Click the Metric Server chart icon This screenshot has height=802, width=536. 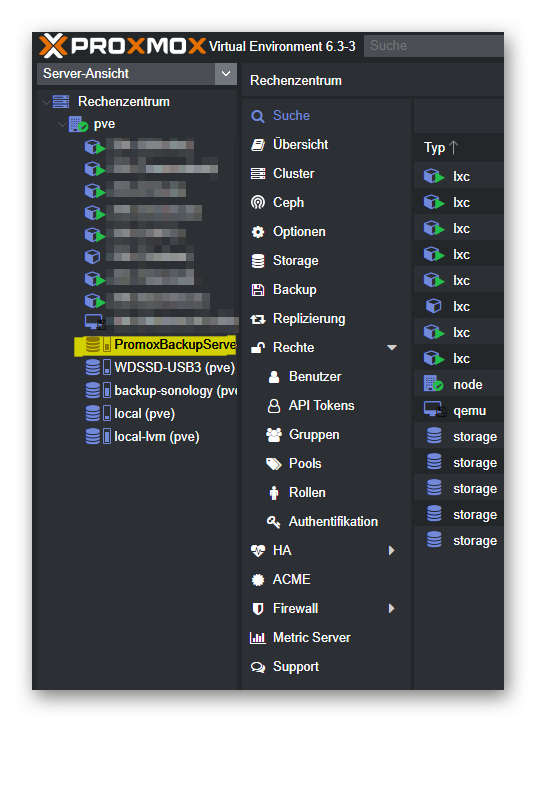258,638
